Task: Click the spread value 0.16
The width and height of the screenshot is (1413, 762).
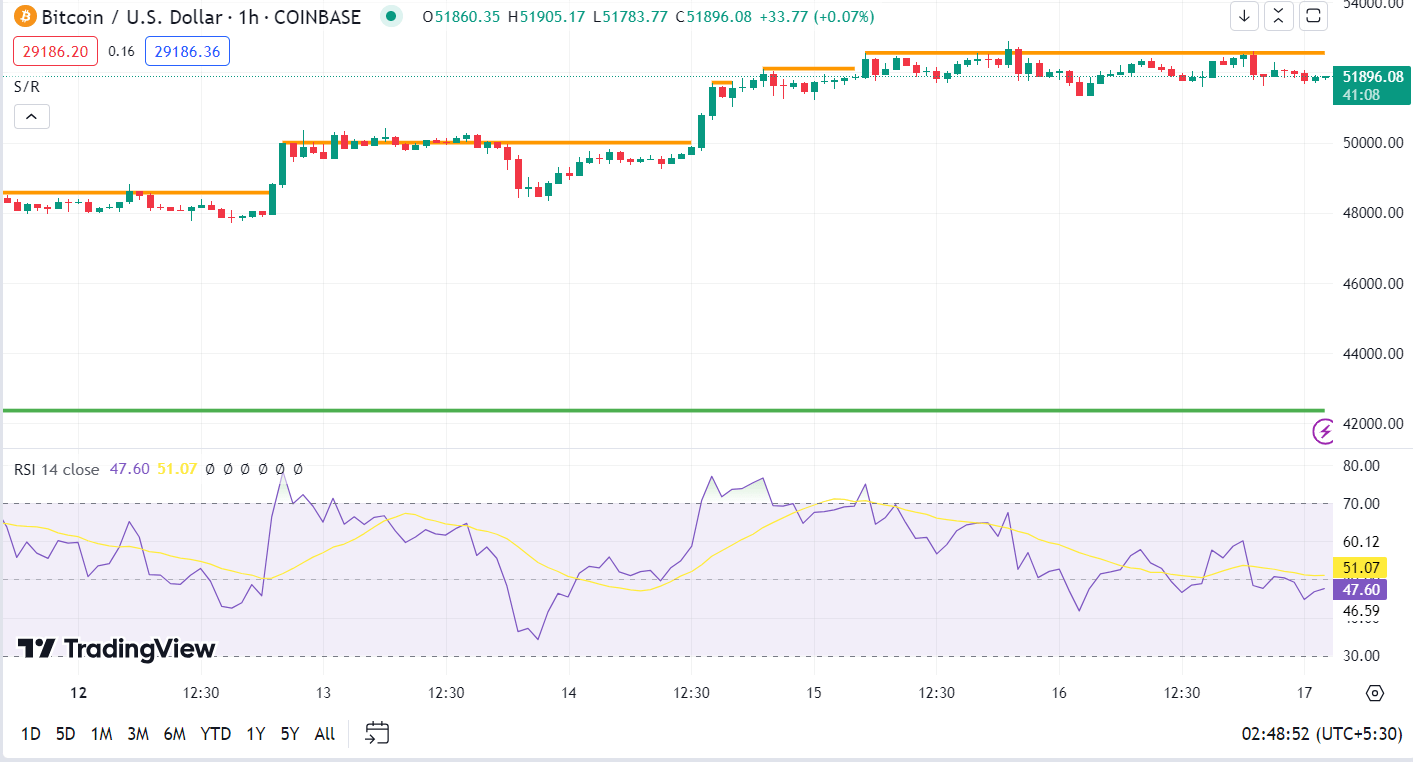Action: coord(121,51)
